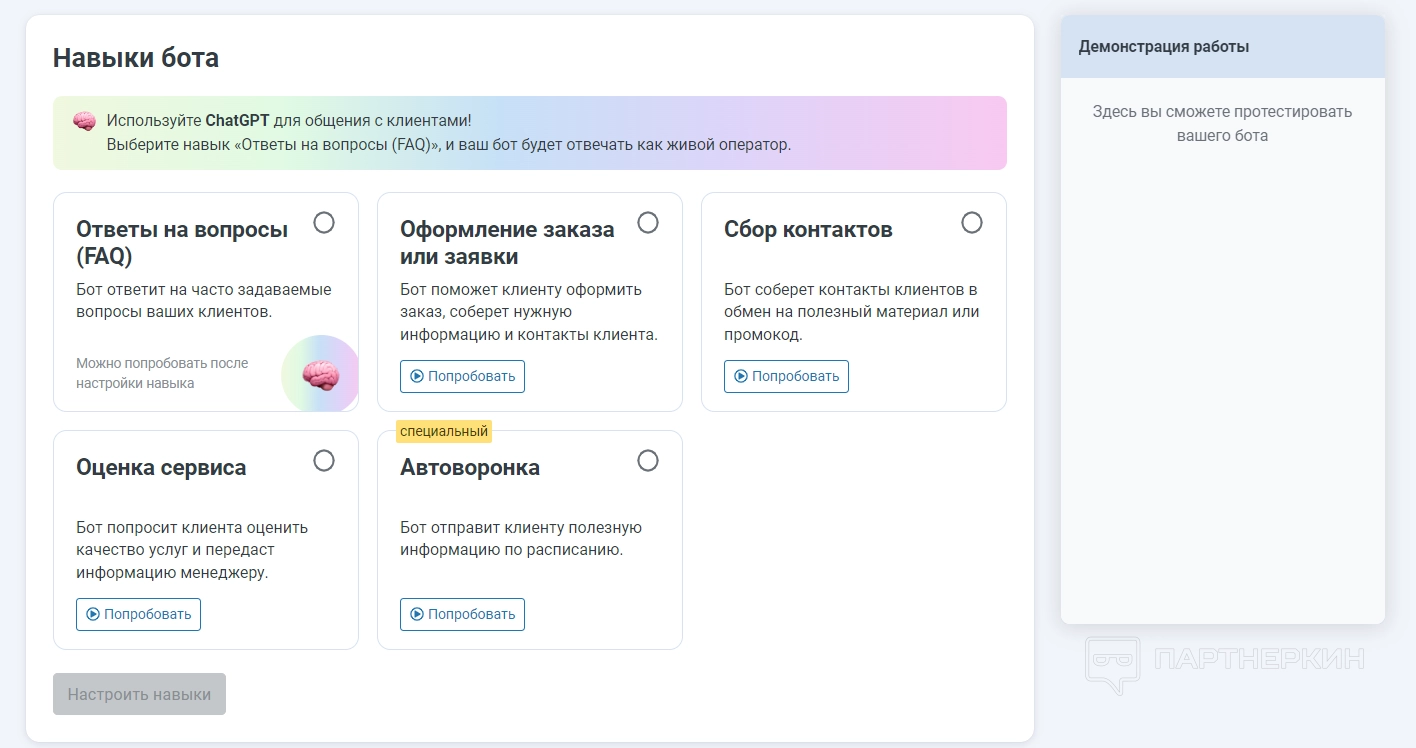Open the Демонстрация работы panel header
1416x748 pixels.
pyautogui.click(x=1223, y=47)
